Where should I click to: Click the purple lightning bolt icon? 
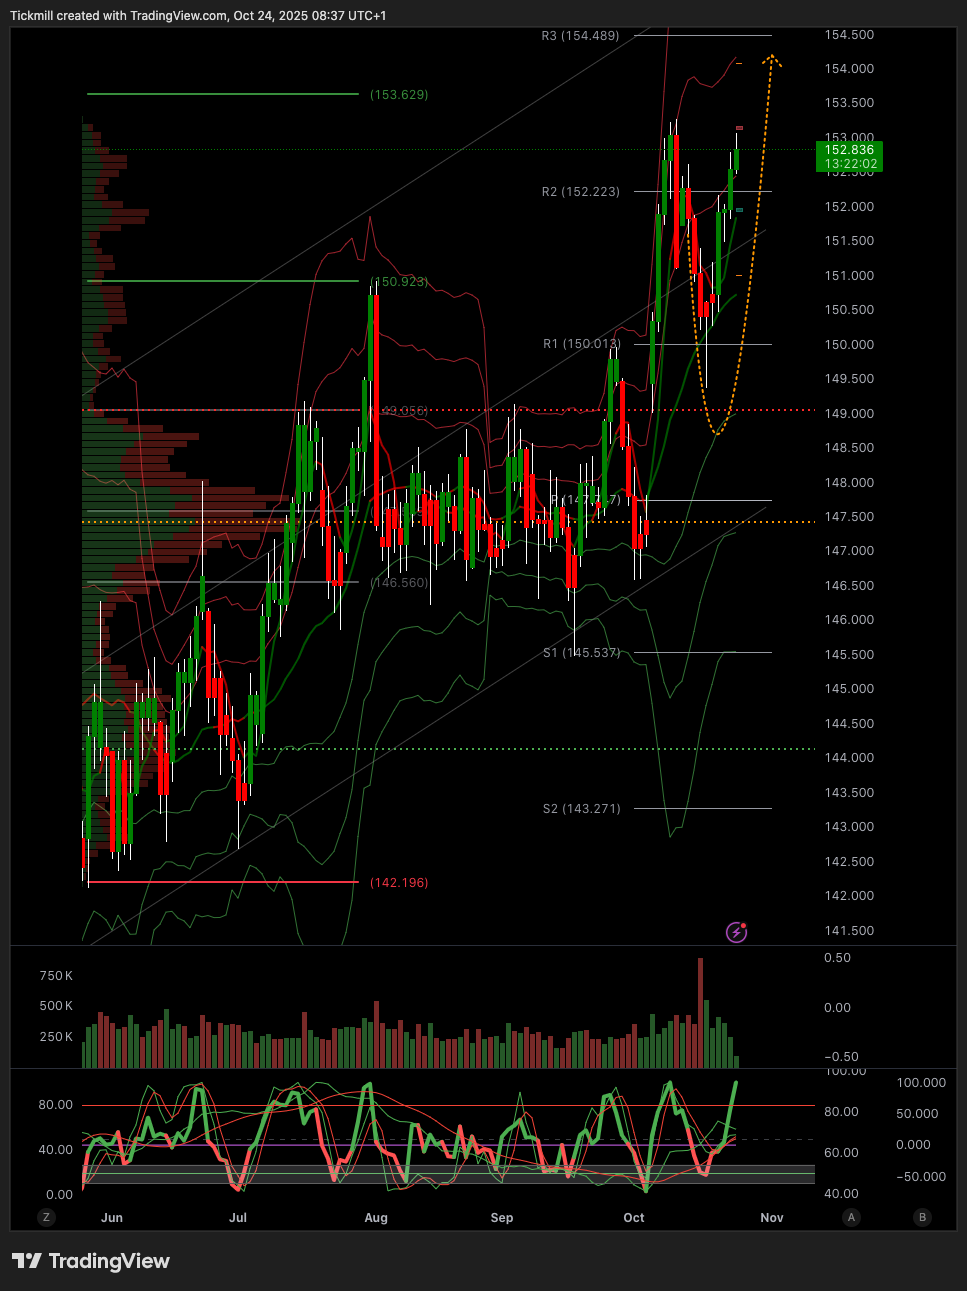click(x=736, y=932)
